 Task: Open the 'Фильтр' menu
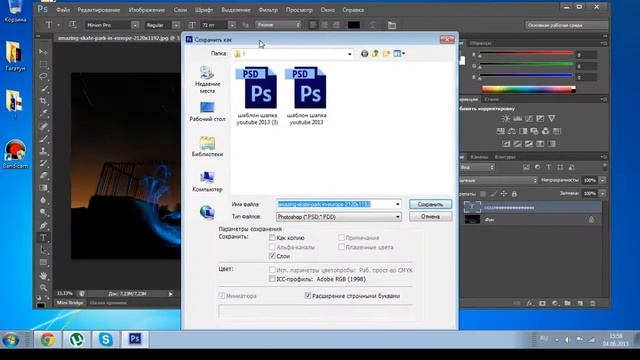tap(268, 10)
